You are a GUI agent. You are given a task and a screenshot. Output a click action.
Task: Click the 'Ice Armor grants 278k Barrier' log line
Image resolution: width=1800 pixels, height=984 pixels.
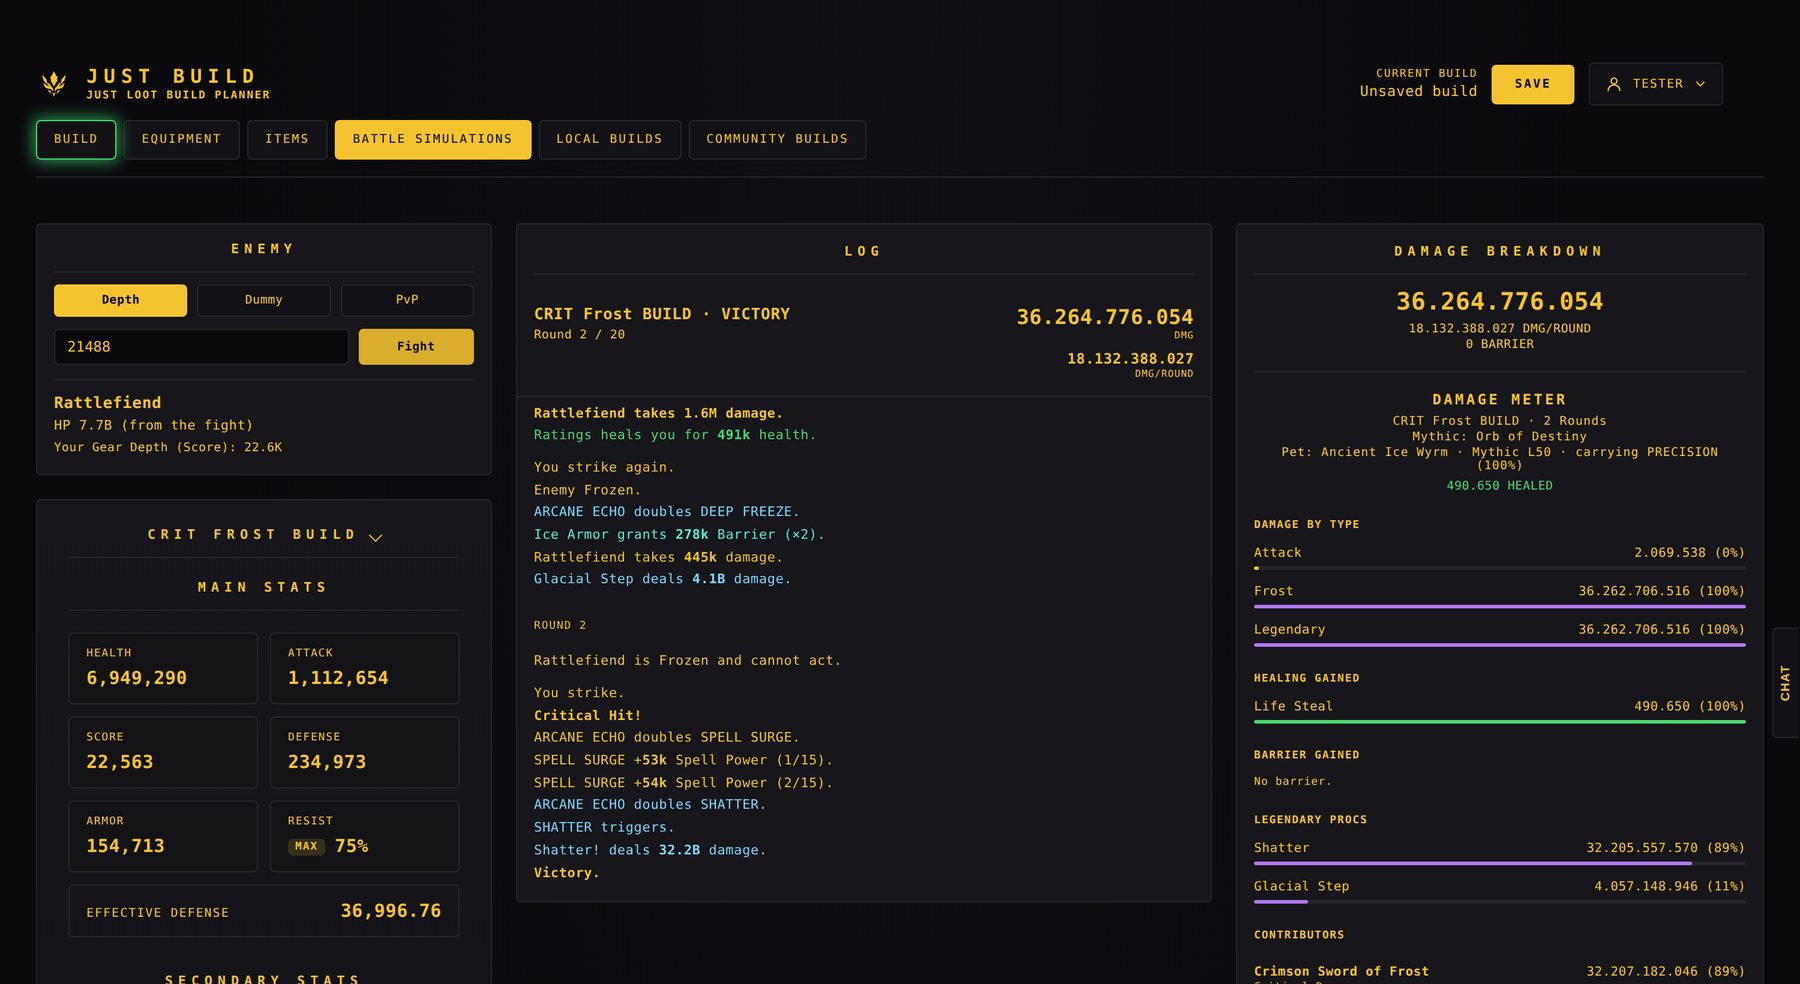[679, 535]
